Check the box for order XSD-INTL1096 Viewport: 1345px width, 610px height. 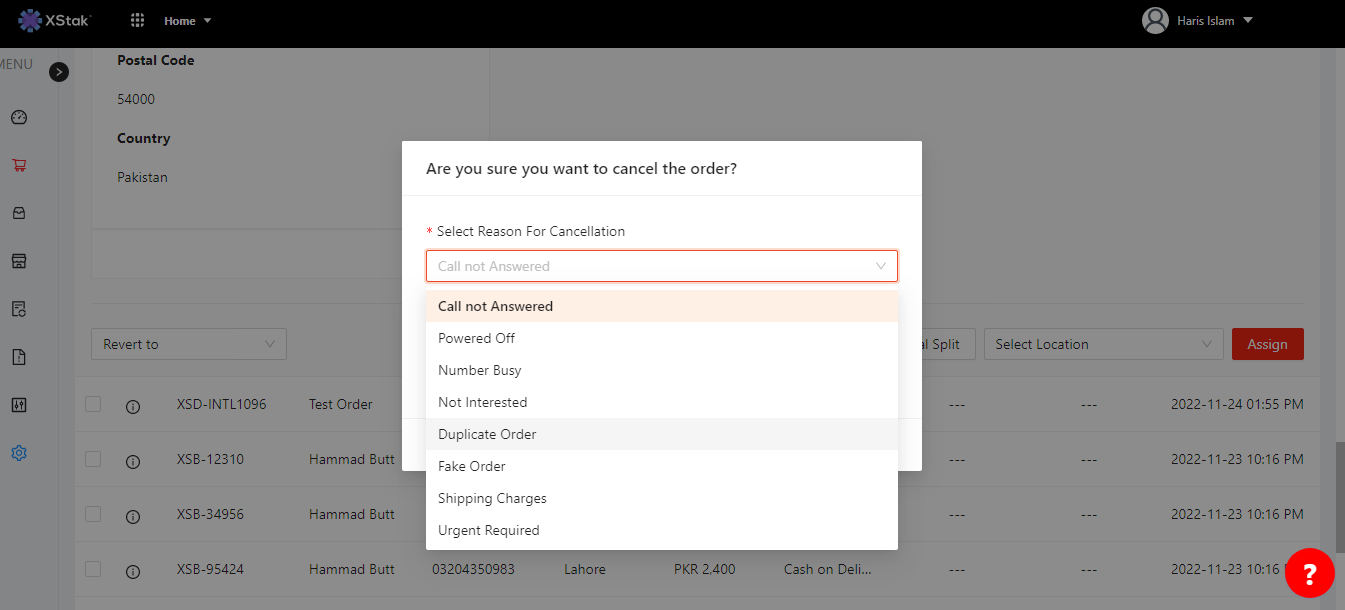[93, 404]
